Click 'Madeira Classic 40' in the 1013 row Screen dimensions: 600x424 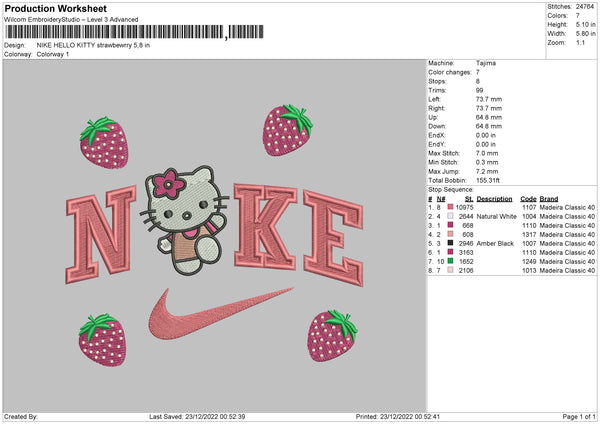[567, 270]
